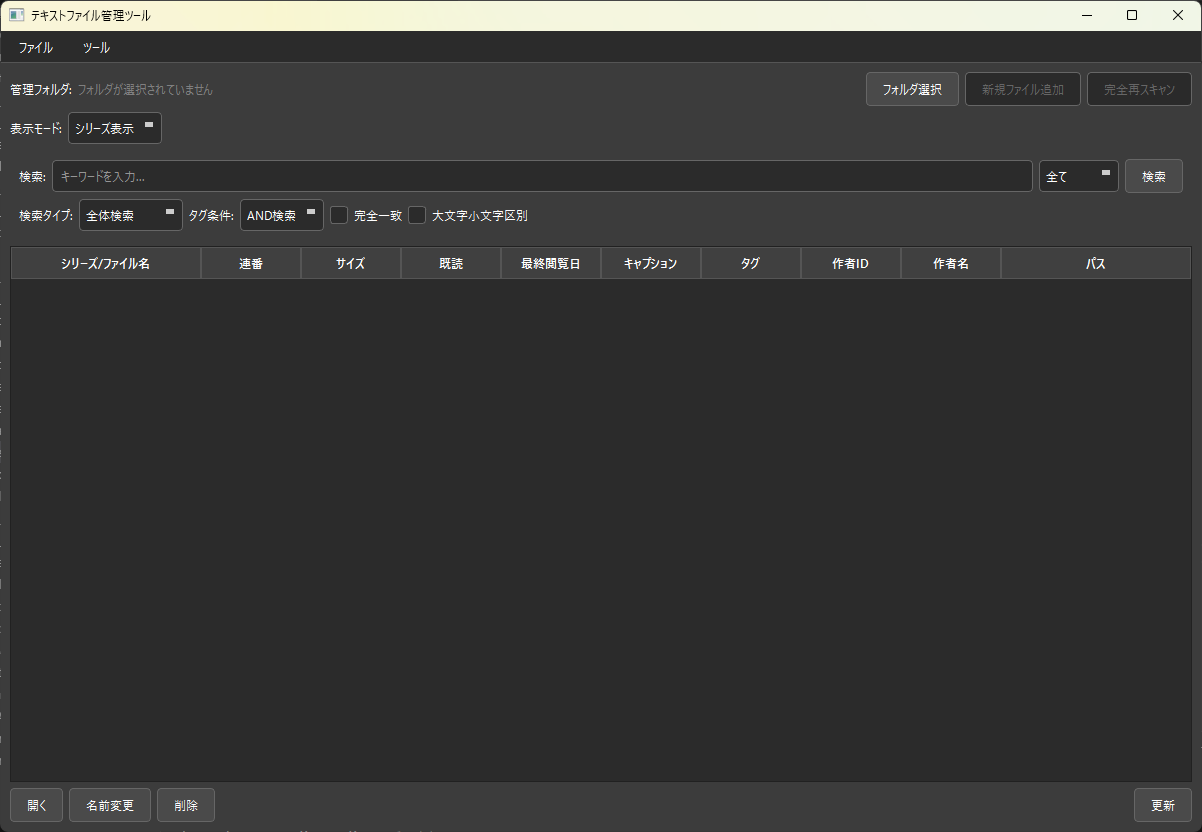Image resolution: width=1202 pixels, height=832 pixels.
Task: Sort by 最終閲覧日 column header
Action: click(x=550, y=264)
